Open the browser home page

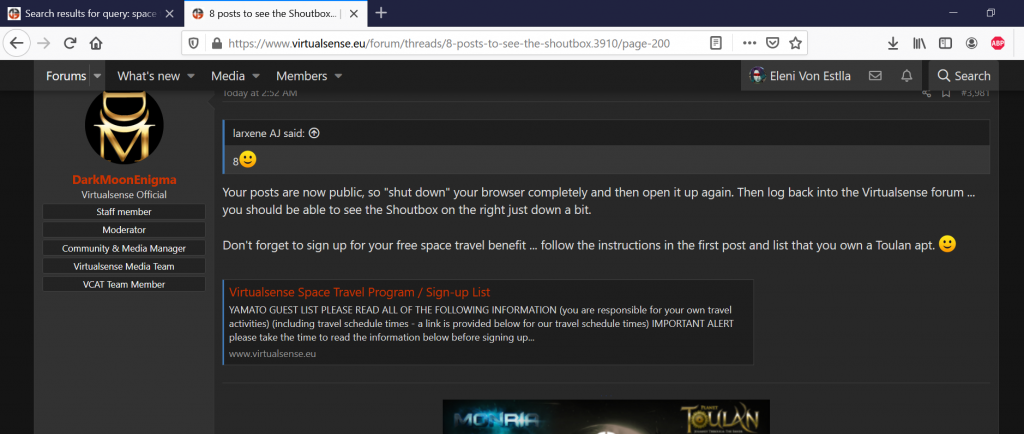coord(96,43)
